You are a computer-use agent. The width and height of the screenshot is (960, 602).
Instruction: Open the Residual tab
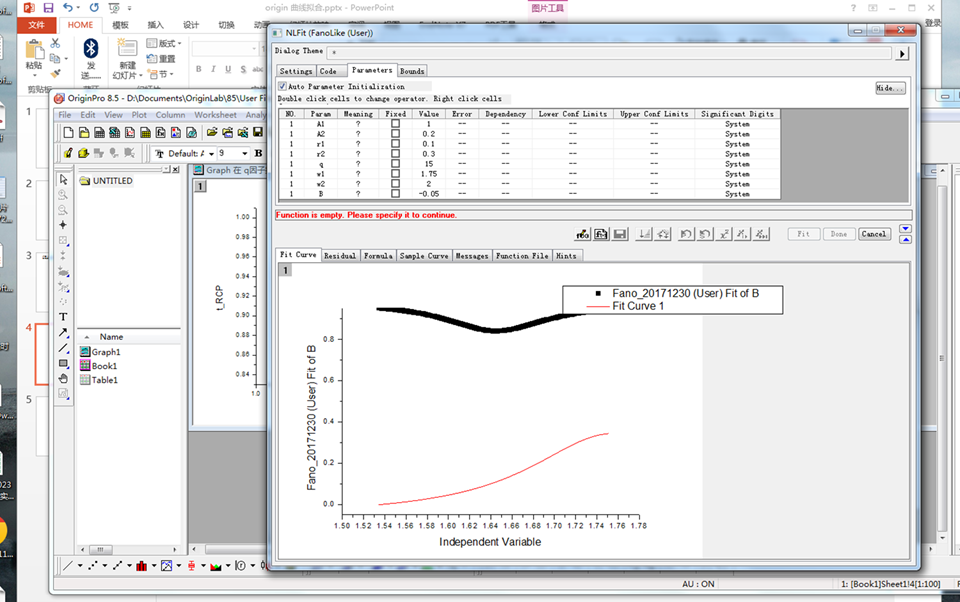pyautogui.click(x=340, y=256)
